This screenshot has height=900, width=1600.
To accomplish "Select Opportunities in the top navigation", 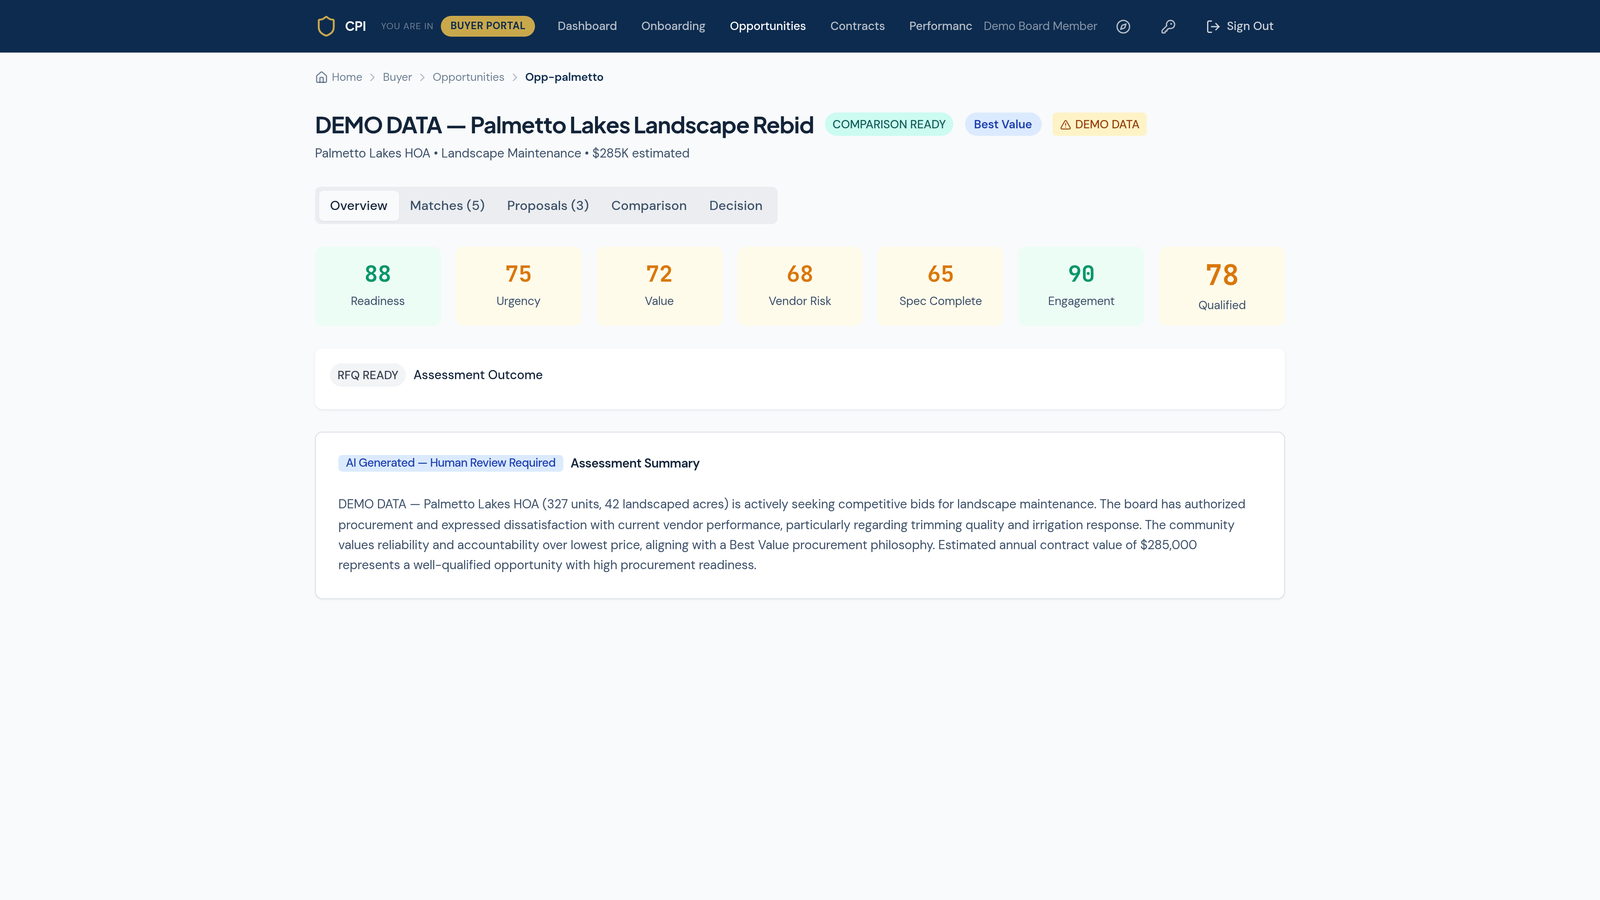I will [767, 26].
